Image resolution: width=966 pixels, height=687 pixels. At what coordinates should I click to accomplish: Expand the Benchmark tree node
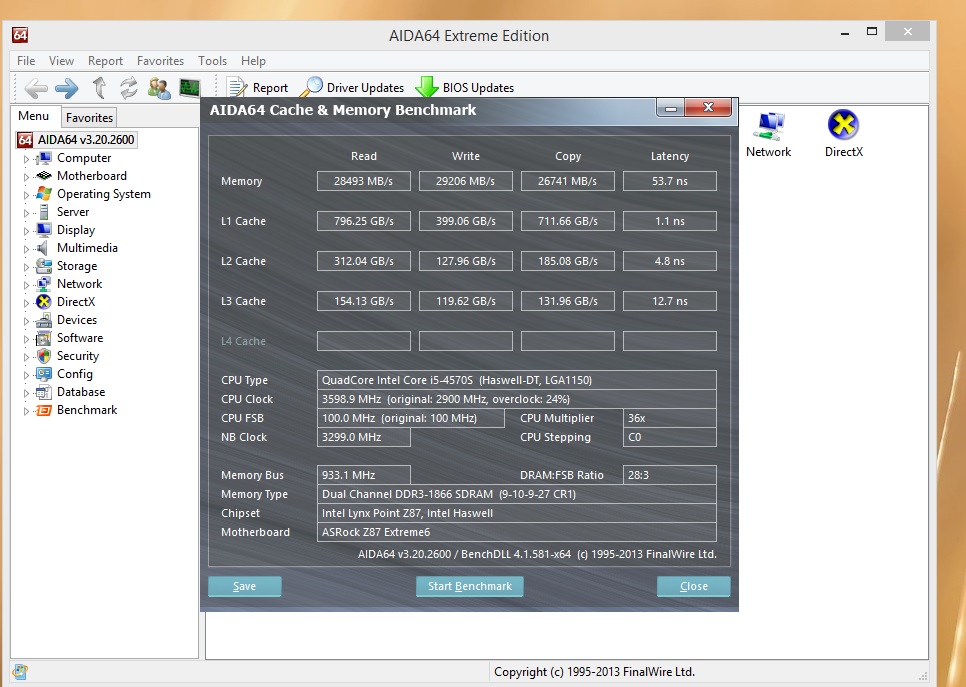(x=26, y=410)
